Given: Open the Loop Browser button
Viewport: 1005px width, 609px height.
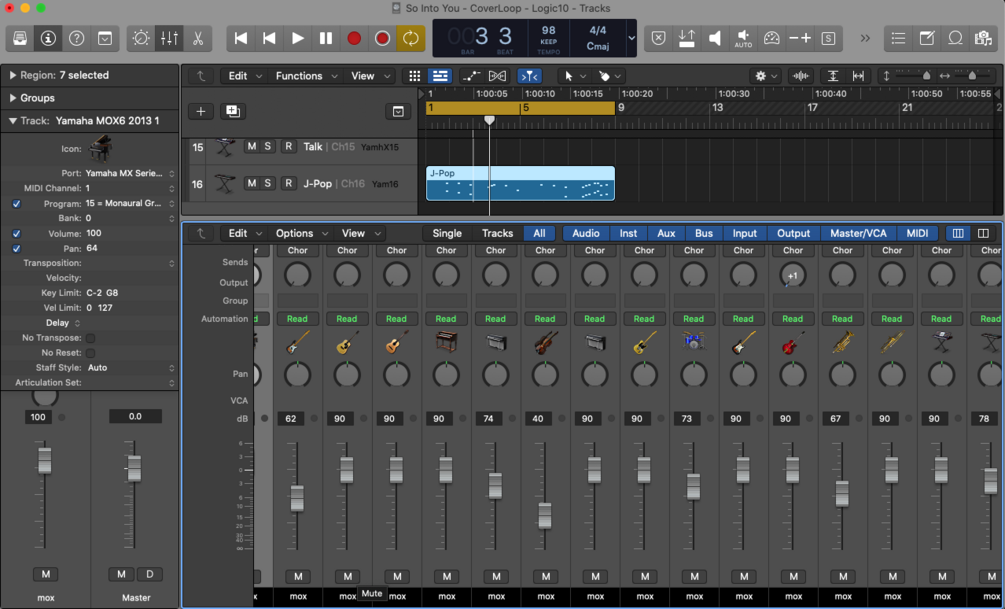Looking at the screenshot, I should [955, 38].
